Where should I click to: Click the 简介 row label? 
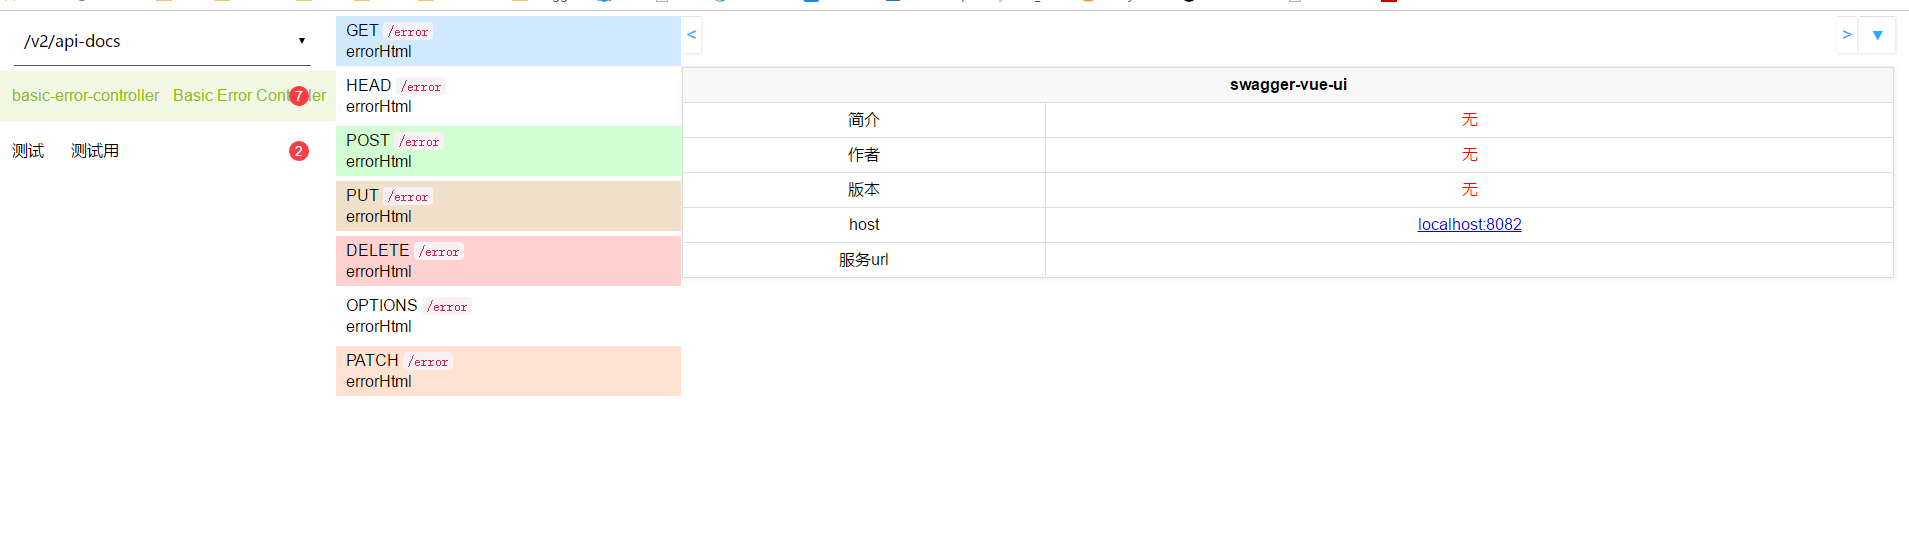pyautogui.click(x=864, y=120)
